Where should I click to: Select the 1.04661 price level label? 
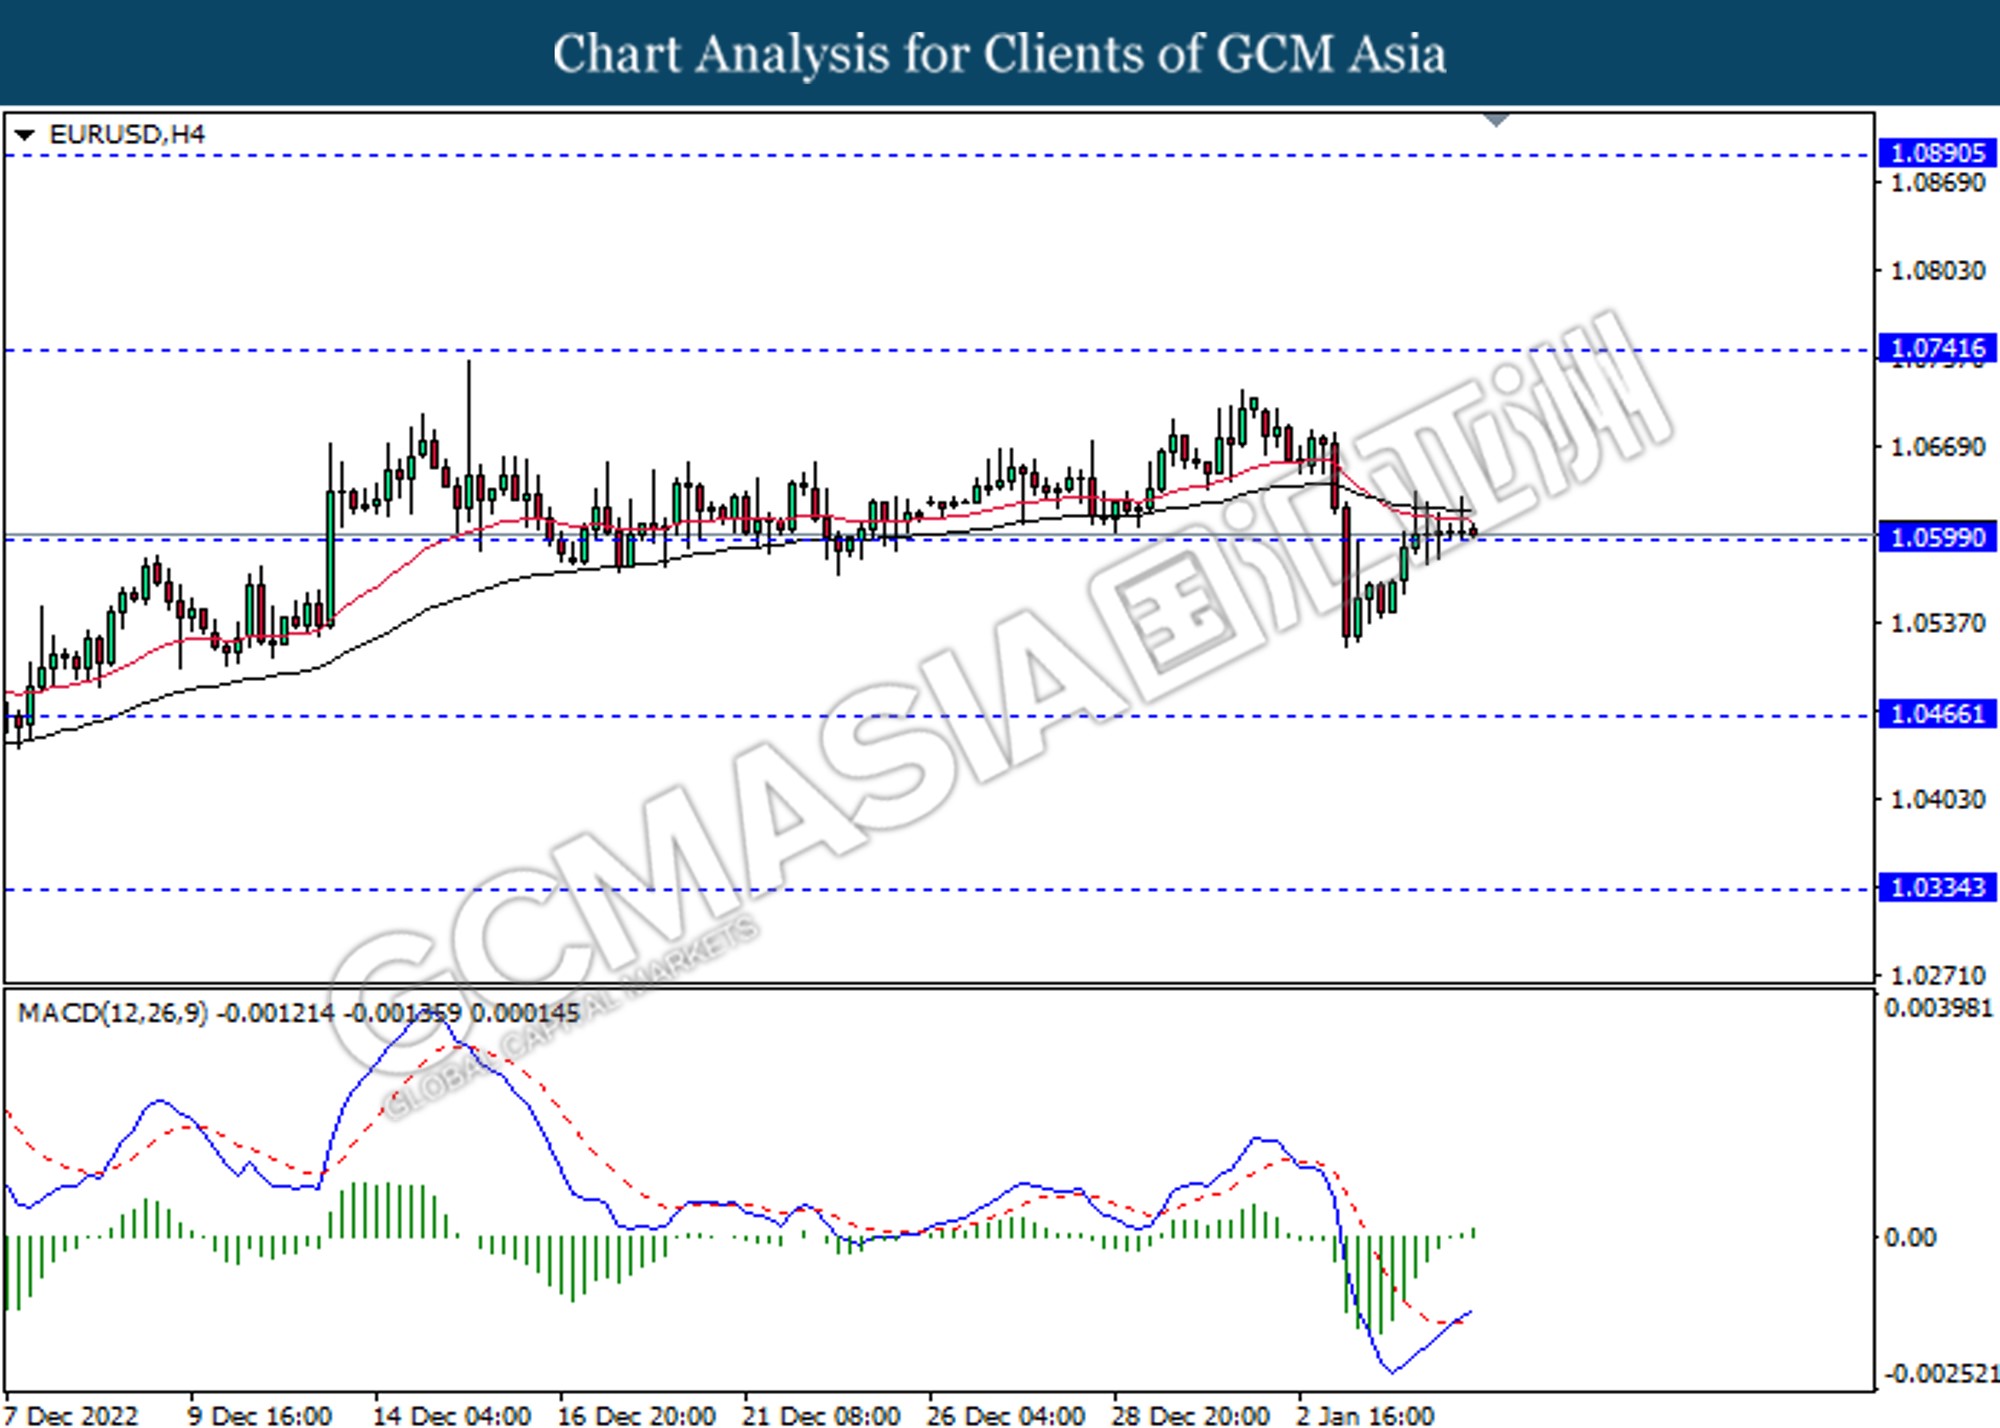(x=1937, y=714)
